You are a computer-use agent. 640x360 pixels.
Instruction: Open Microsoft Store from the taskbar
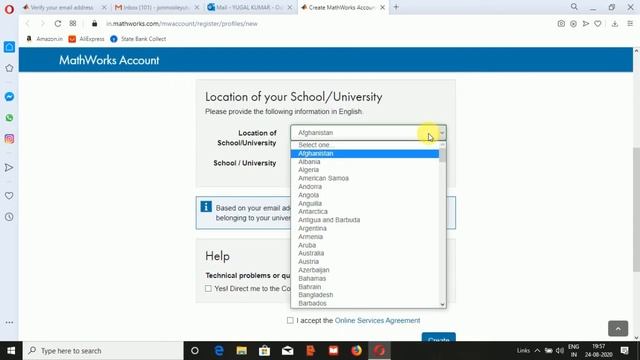click(264, 351)
